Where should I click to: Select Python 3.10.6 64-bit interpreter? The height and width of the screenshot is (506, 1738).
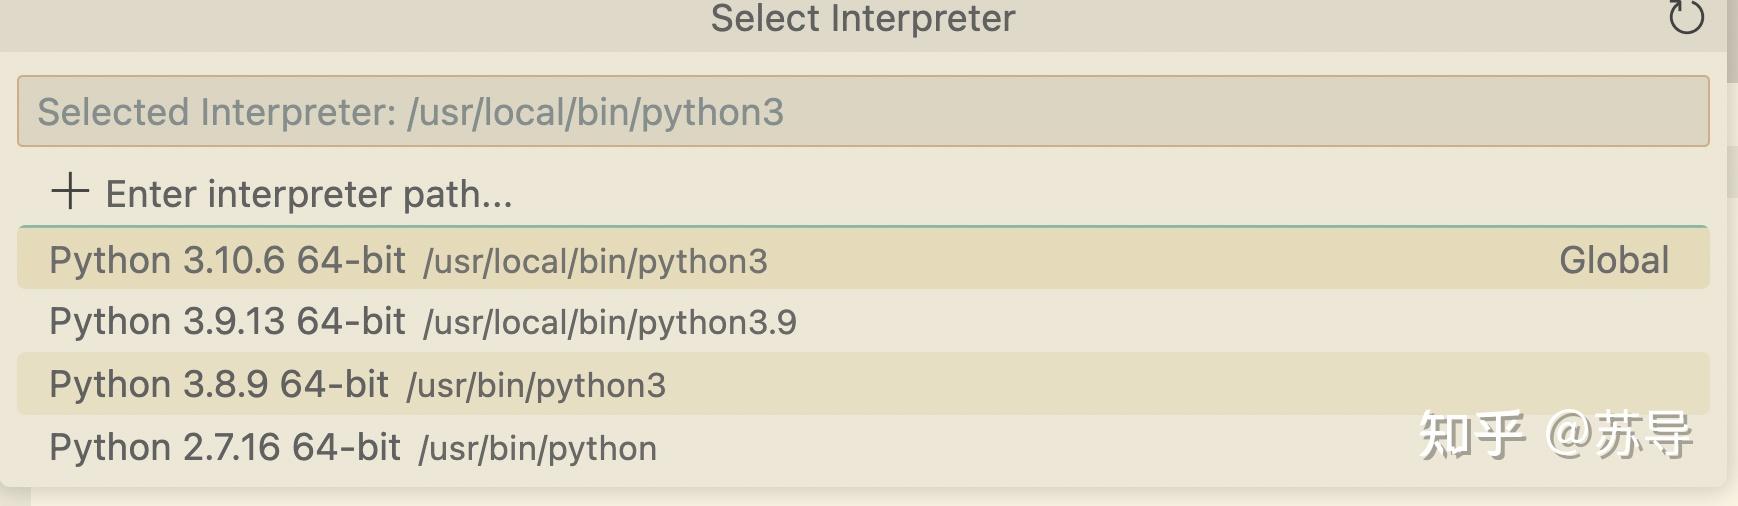(x=863, y=259)
